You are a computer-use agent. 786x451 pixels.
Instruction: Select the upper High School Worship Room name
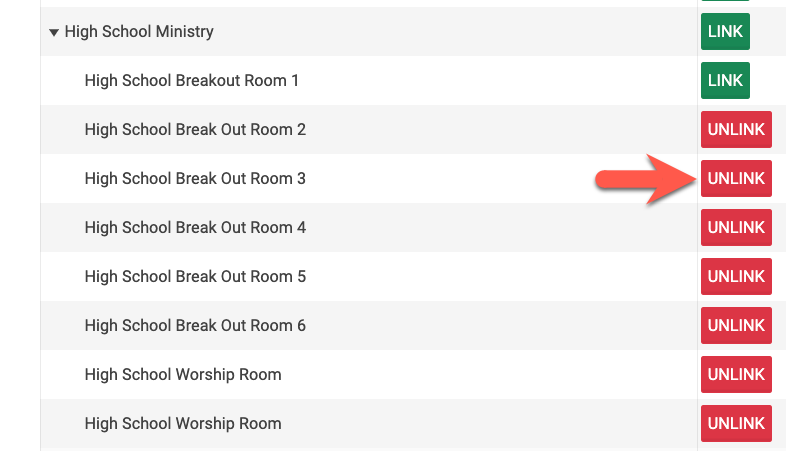[x=183, y=374]
